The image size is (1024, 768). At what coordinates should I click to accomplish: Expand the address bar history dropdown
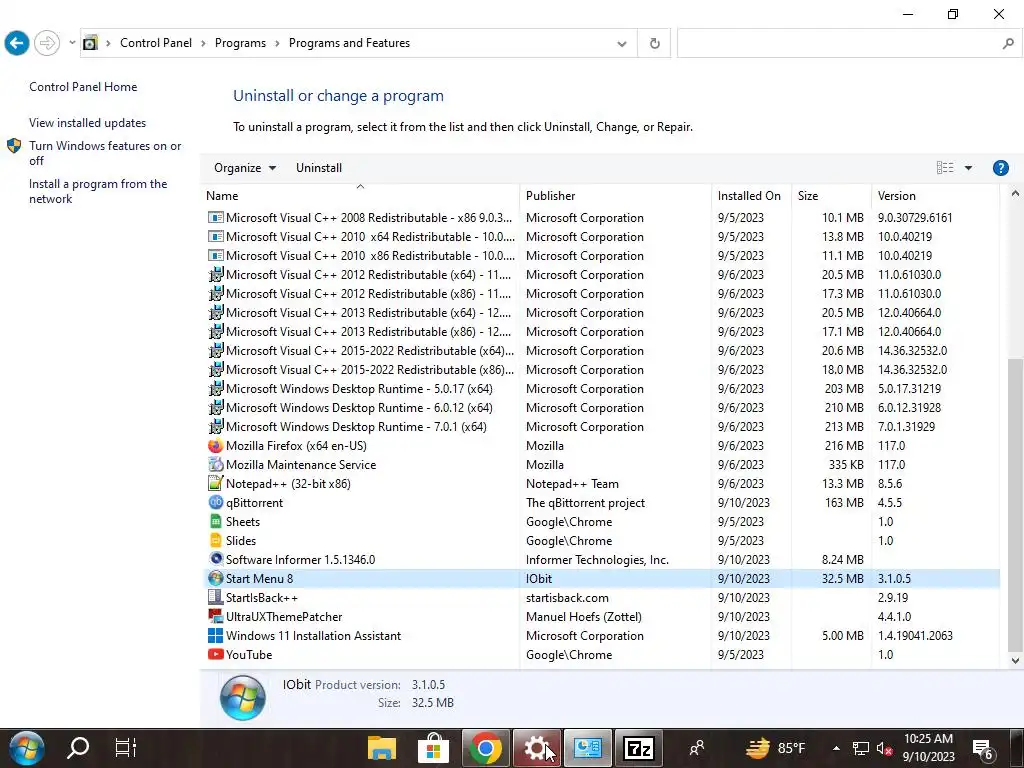pyautogui.click(x=622, y=44)
